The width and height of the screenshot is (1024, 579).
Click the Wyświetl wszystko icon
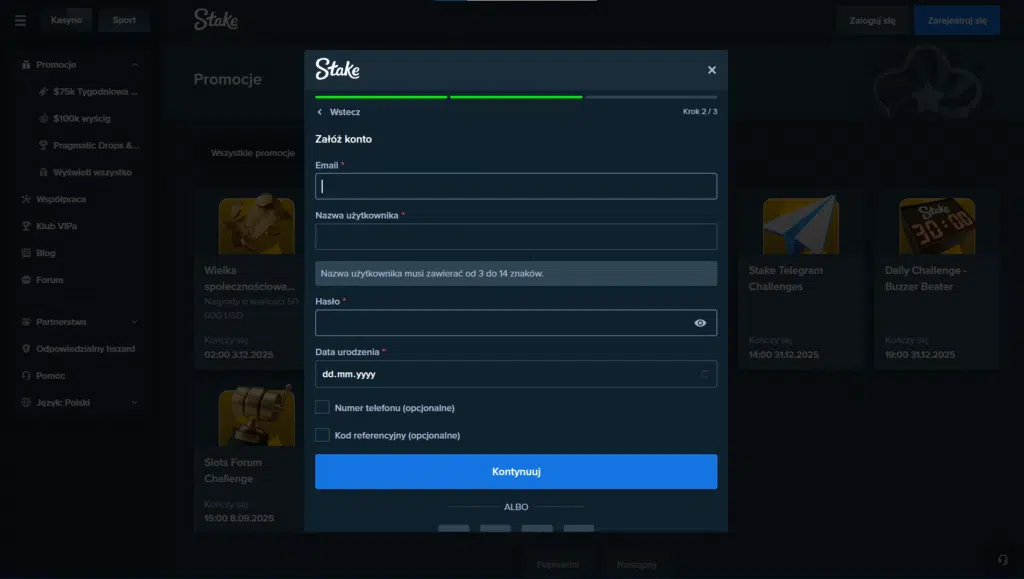click(43, 172)
